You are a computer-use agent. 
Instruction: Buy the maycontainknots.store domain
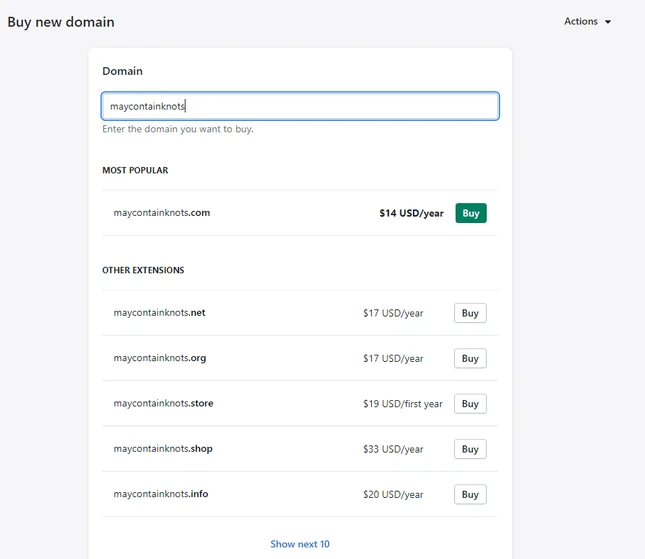coord(470,404)
